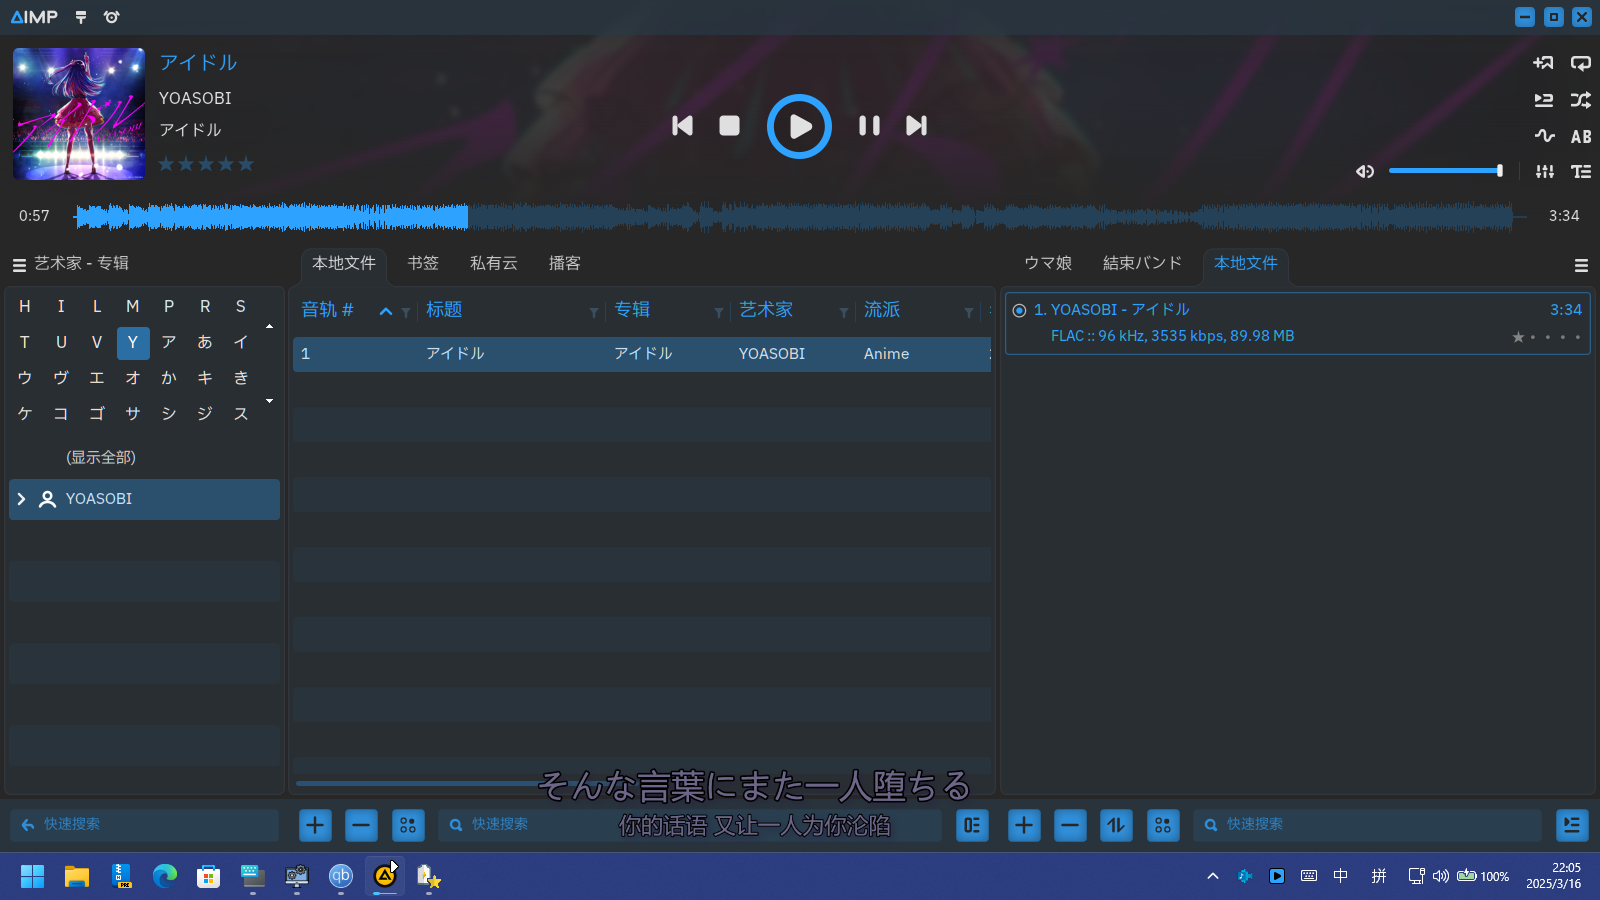Open the playlist panel hamburger menu
This screenshot has width=1600, height=900.
[x=1581, y=266]
